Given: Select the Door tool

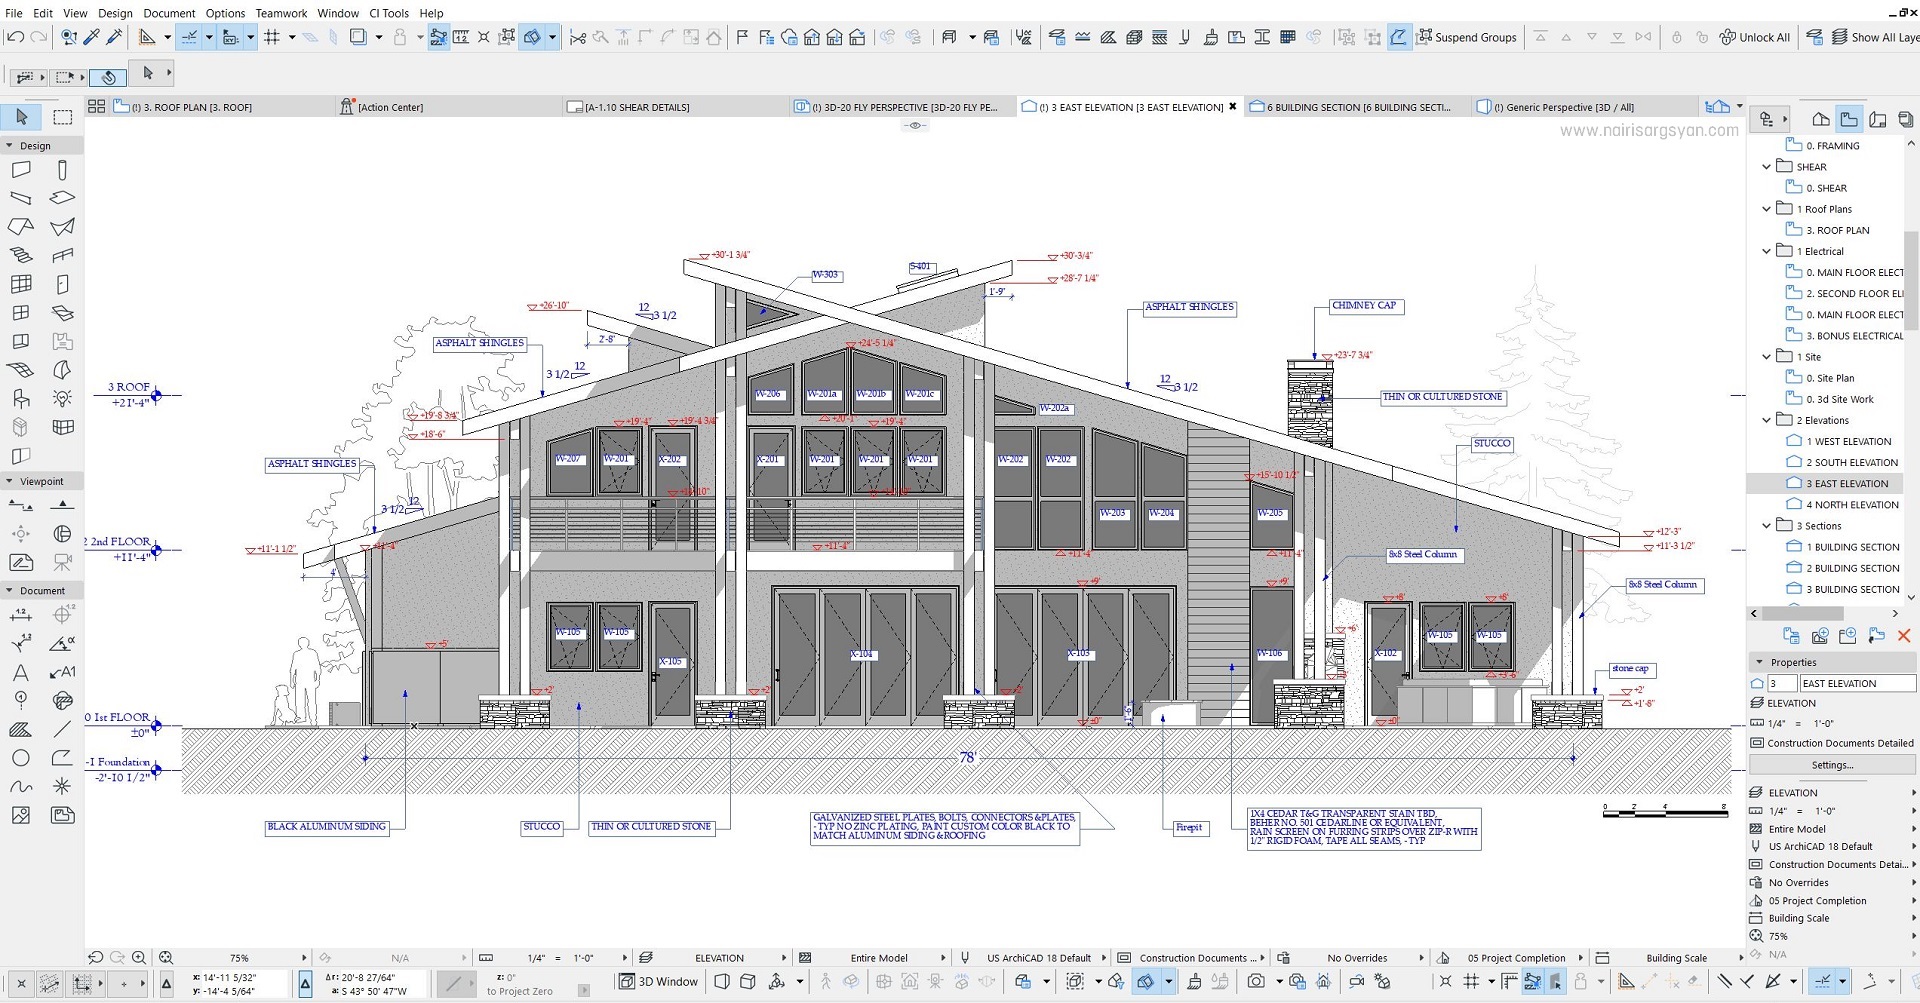Looking at the screenshot, I should point(62,285).
